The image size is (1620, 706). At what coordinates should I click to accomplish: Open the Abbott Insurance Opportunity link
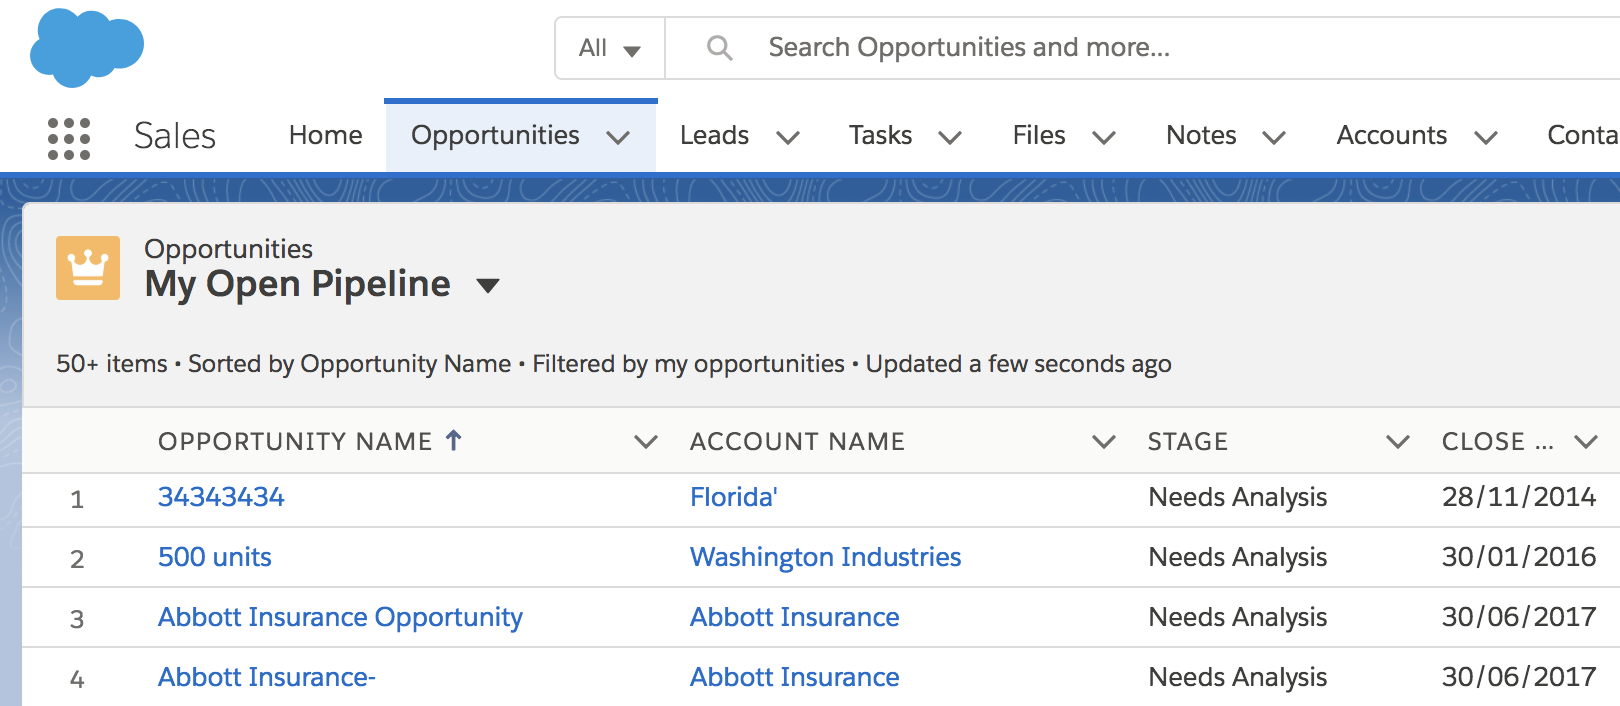click(340, 618)
